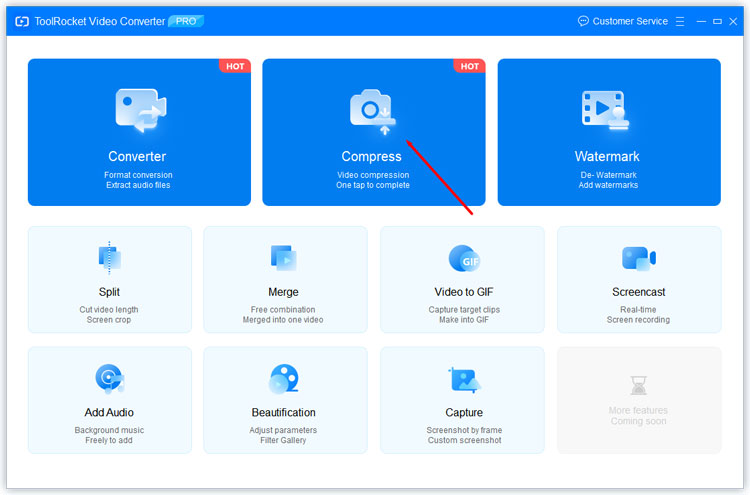Click the Split tool icon
The width and height of the screenshot is (750, 495).
click(110, 258)
